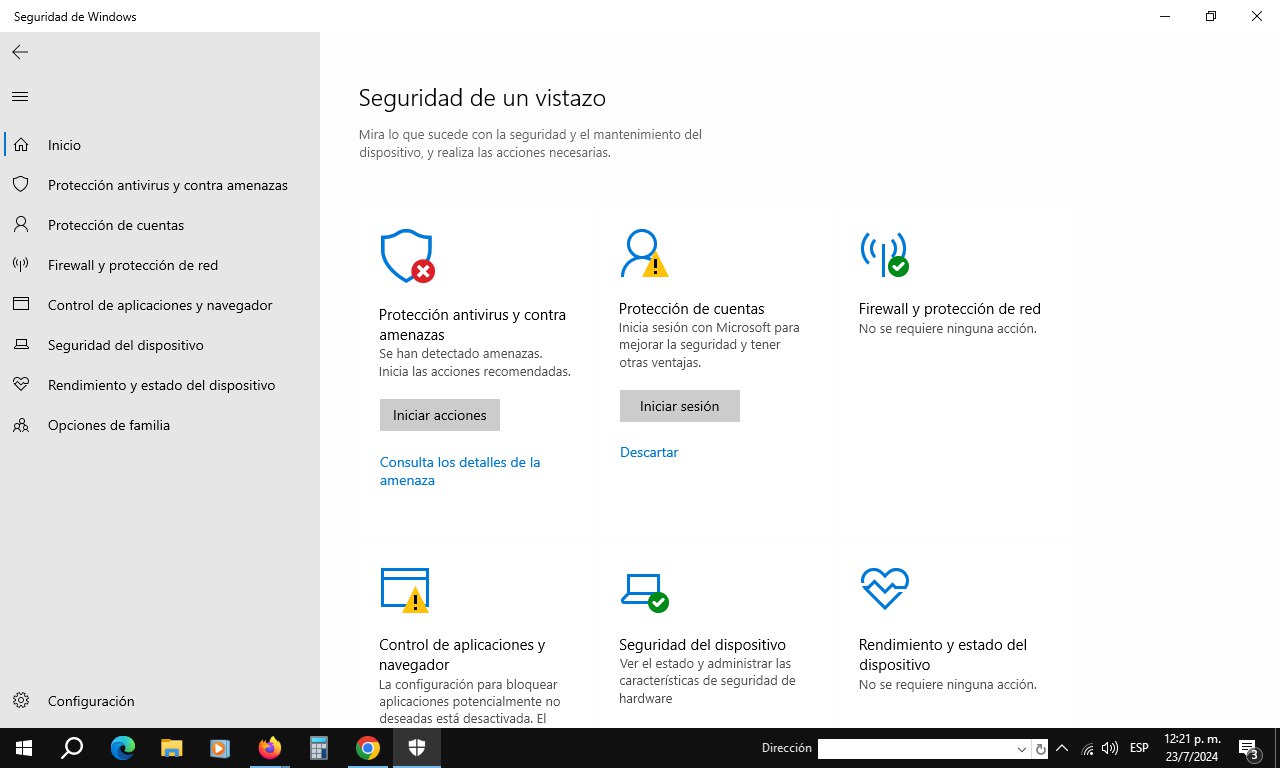Open the account protection card icon with warning

click(x=644, y=253)
